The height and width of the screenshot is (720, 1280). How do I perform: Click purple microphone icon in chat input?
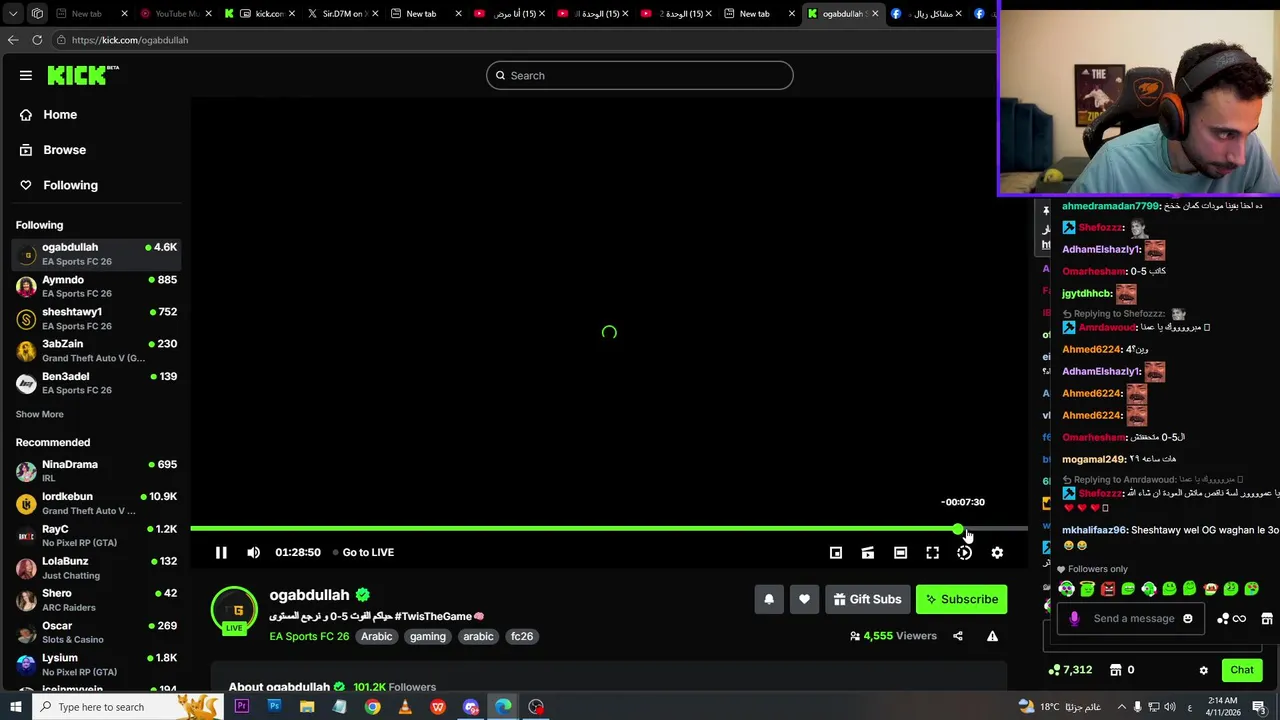1074,618
